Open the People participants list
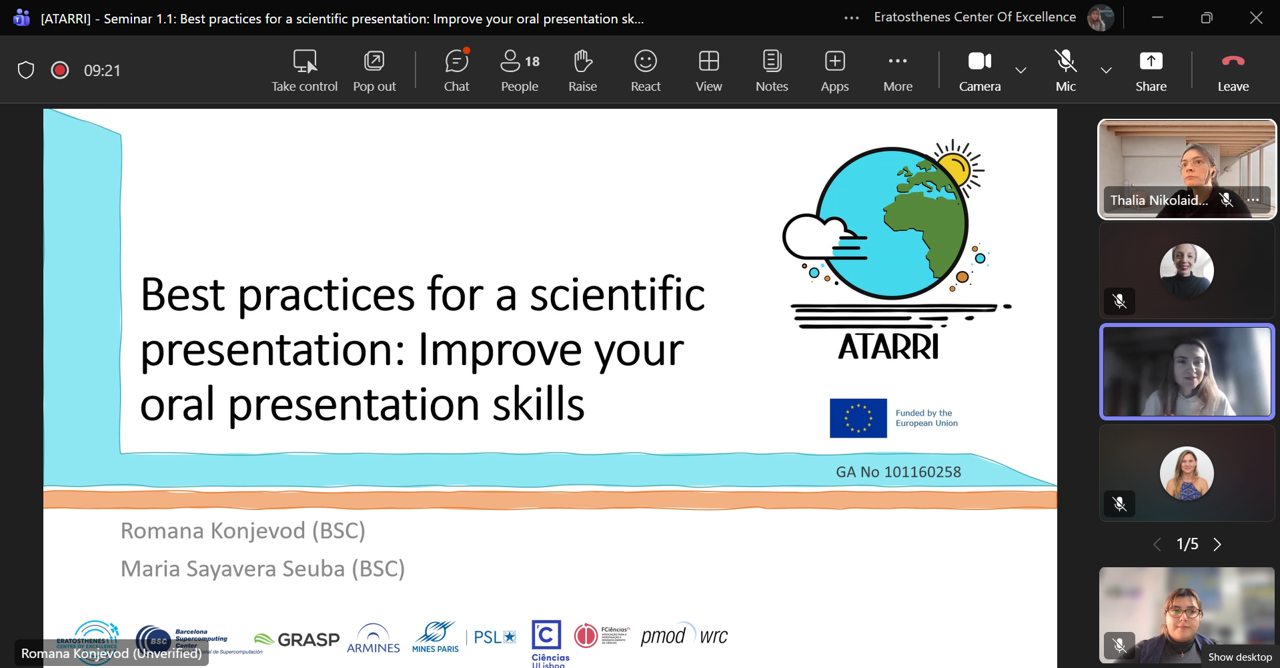1280x668 pixels. (519, 70)
